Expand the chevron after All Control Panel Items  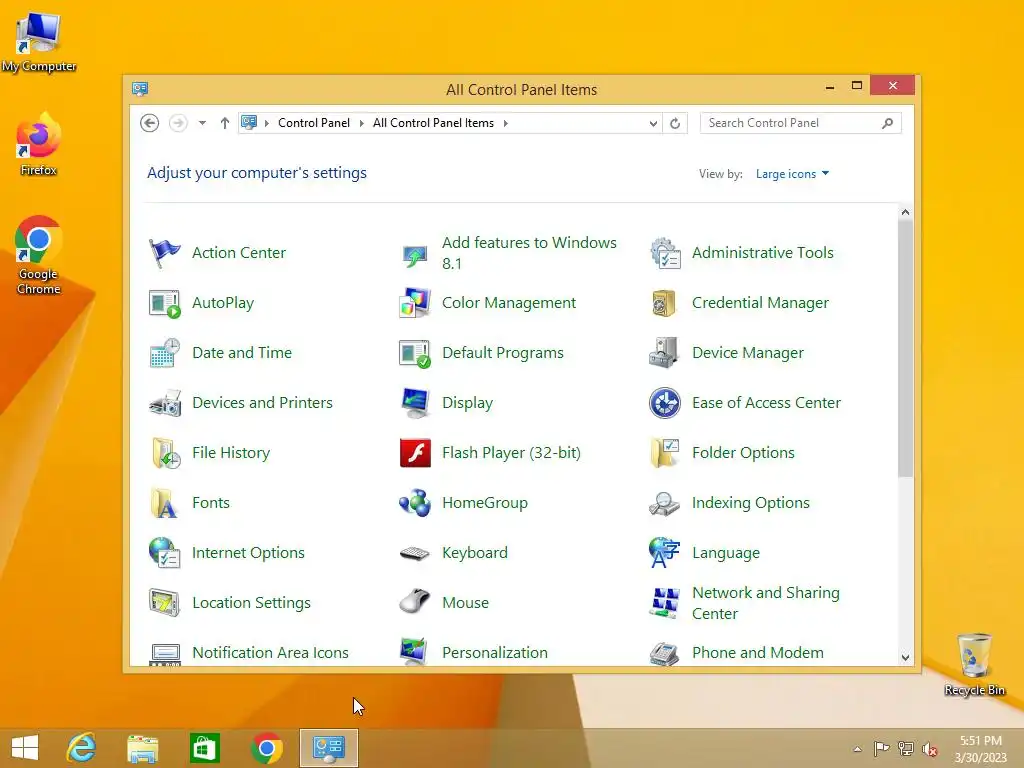pos(505,123)
